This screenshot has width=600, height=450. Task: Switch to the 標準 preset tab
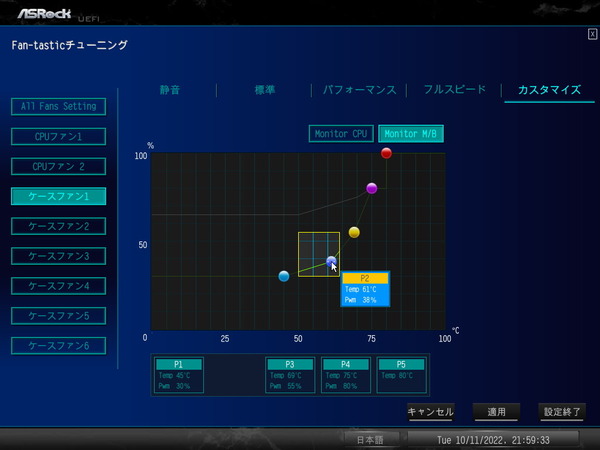pos(265,90)
